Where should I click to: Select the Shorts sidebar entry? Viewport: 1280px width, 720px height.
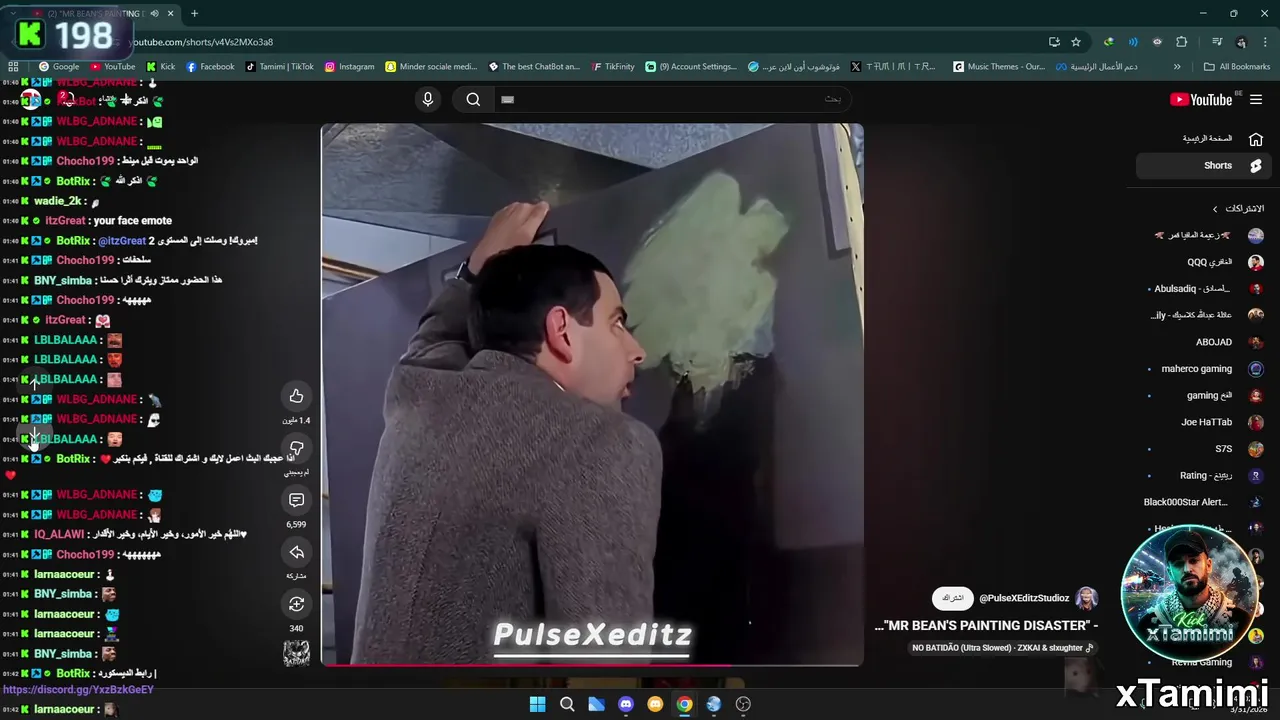1203,166
